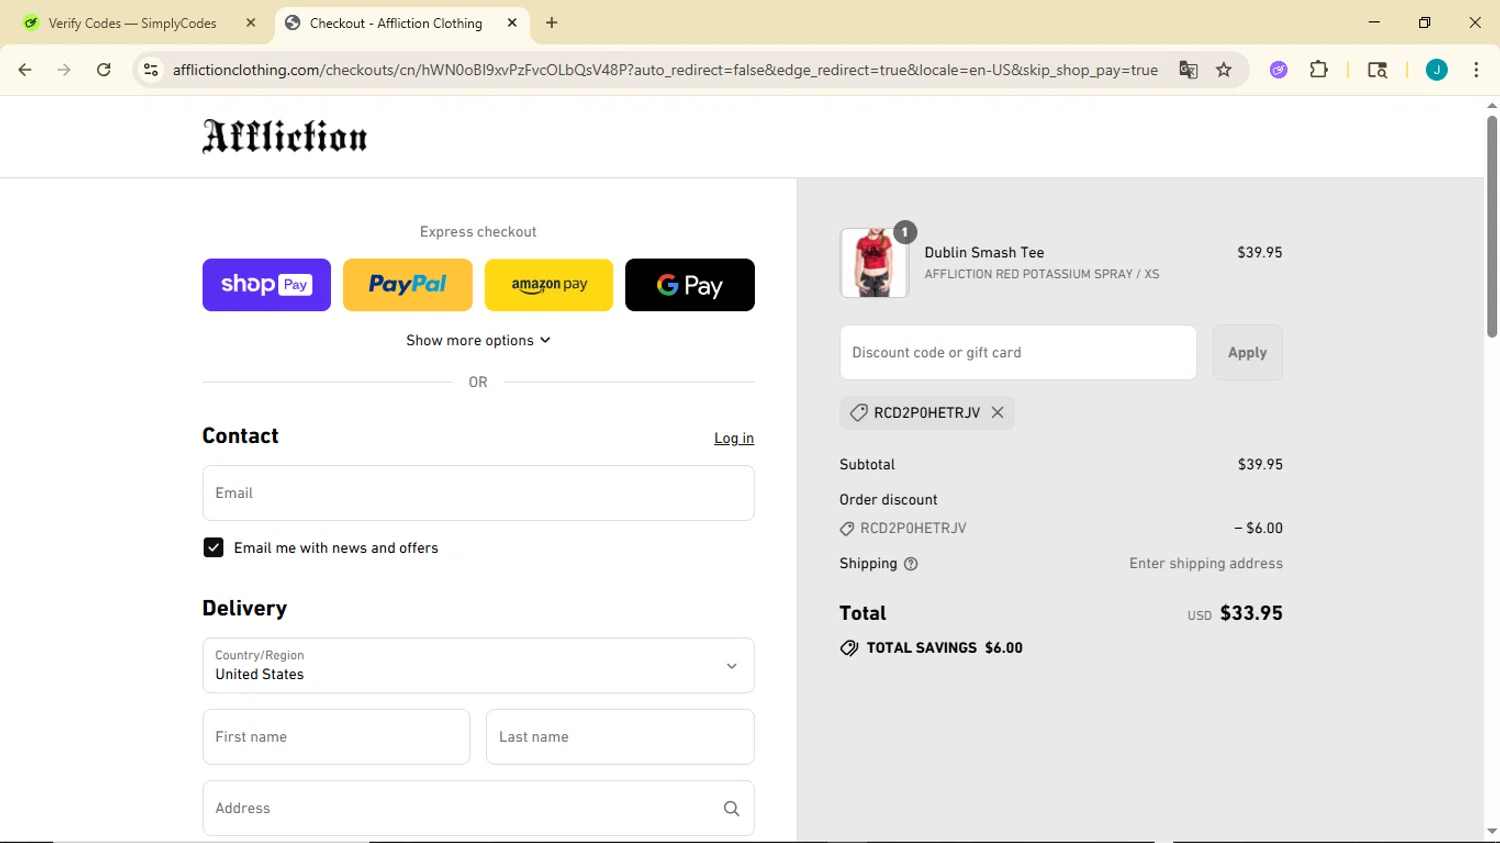View site information icon in address bar
This screenshot has width=1500, height=843.
coord(151,70)
